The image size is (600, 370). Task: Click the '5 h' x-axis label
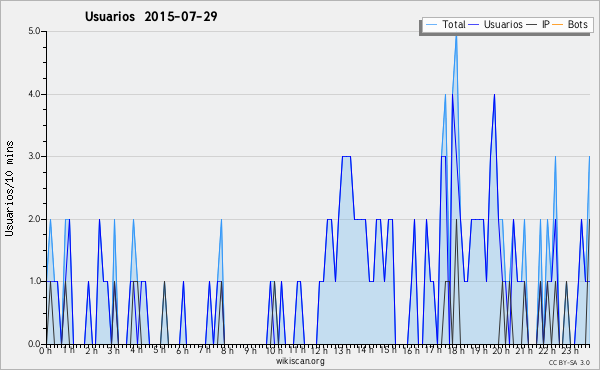[160, 350]
